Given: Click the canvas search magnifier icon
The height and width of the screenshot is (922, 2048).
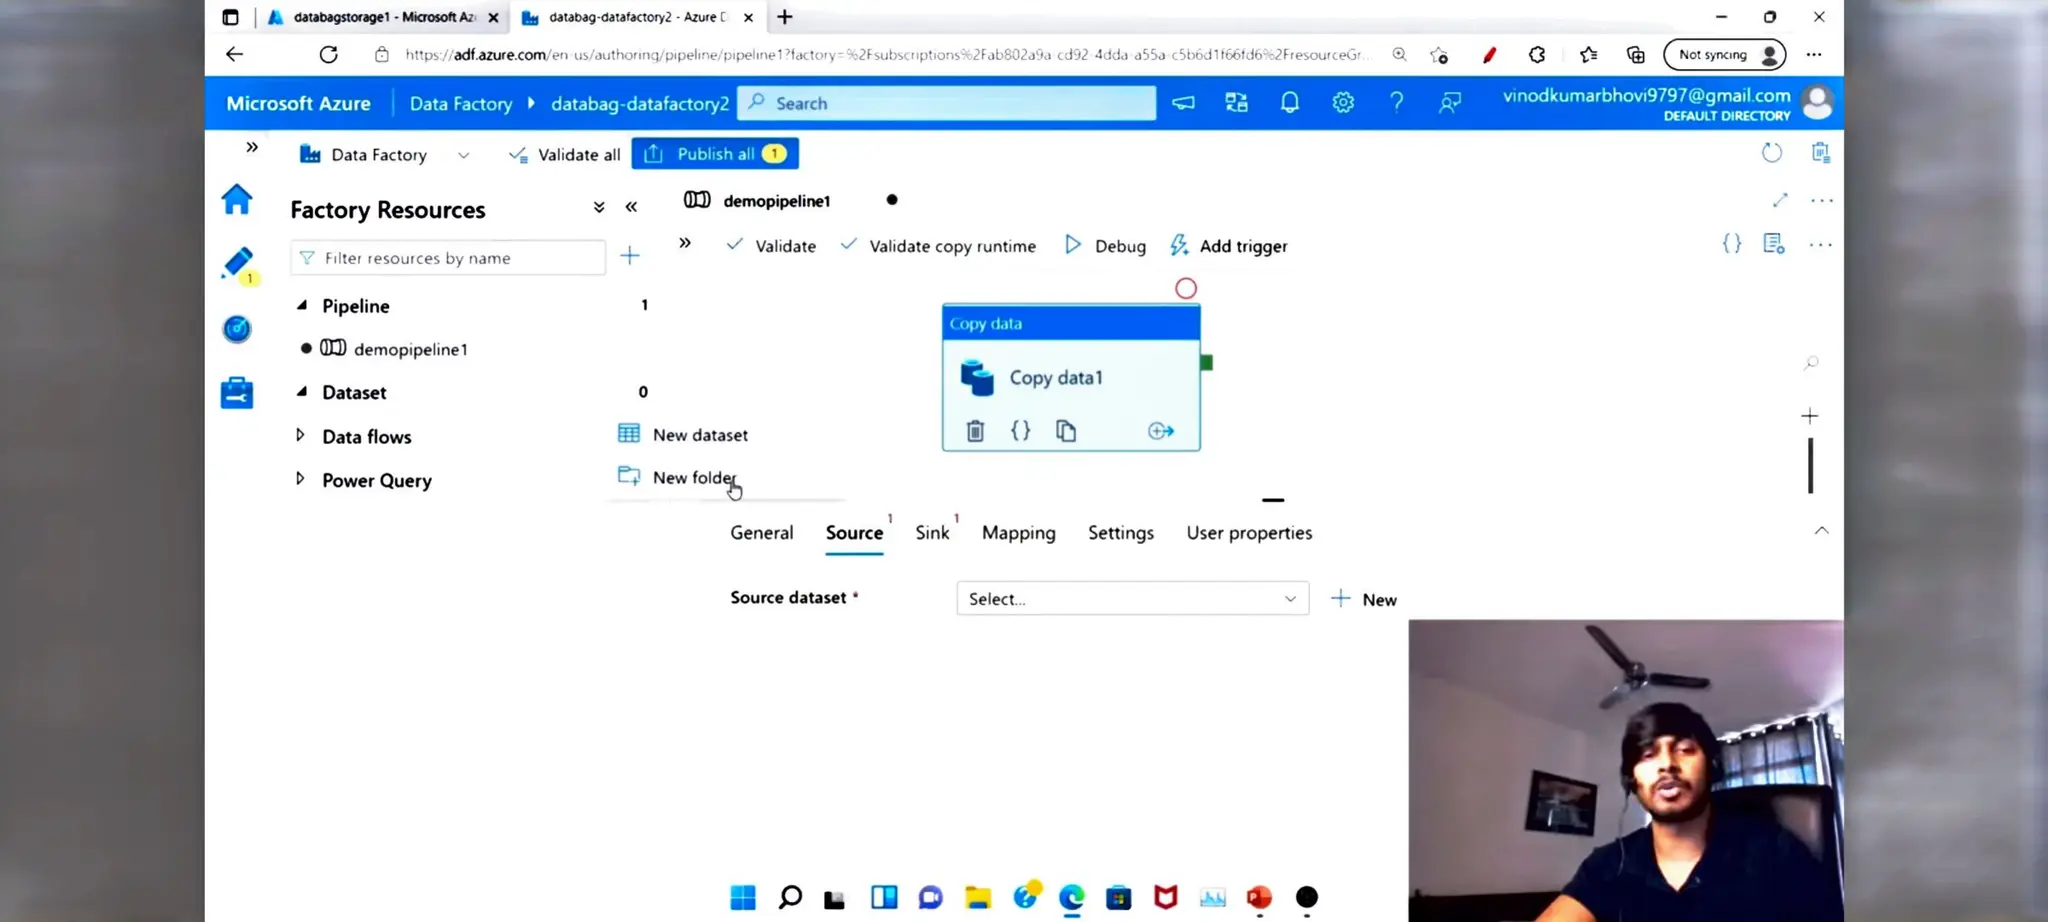Looking at the screenshot, I should pos(1811,363).
